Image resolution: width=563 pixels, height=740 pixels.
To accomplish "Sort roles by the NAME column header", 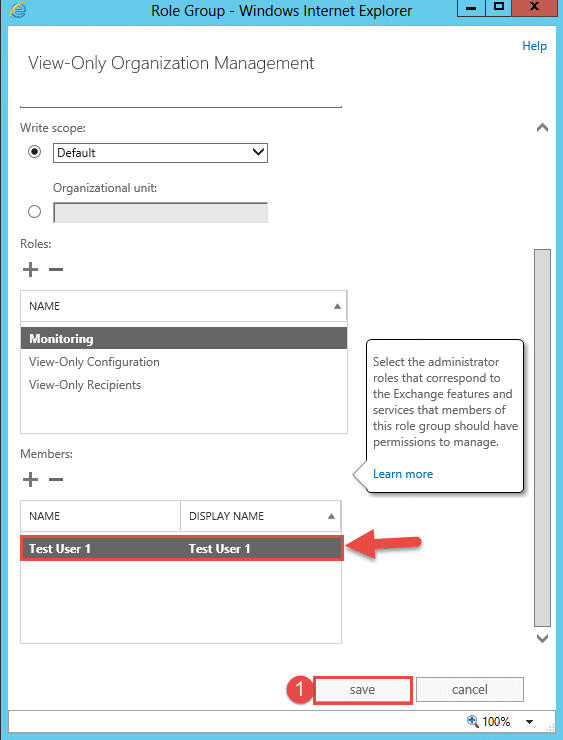I will pyautogui.click(x=184, y=306).
